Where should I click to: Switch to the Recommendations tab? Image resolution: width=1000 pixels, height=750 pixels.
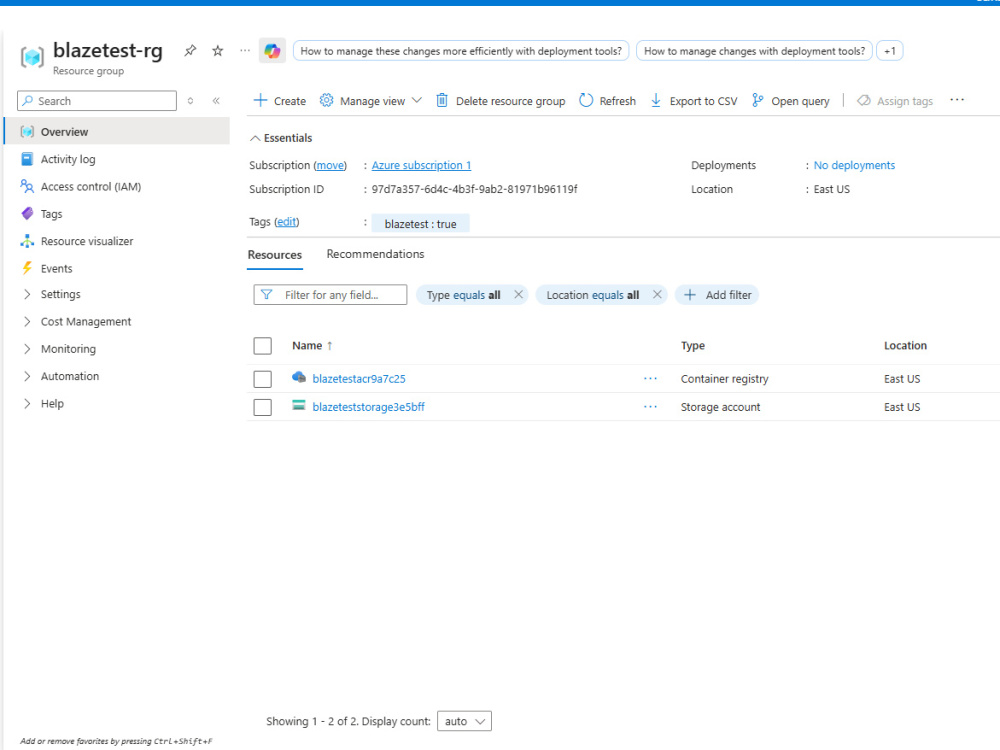tap(375, 254)
